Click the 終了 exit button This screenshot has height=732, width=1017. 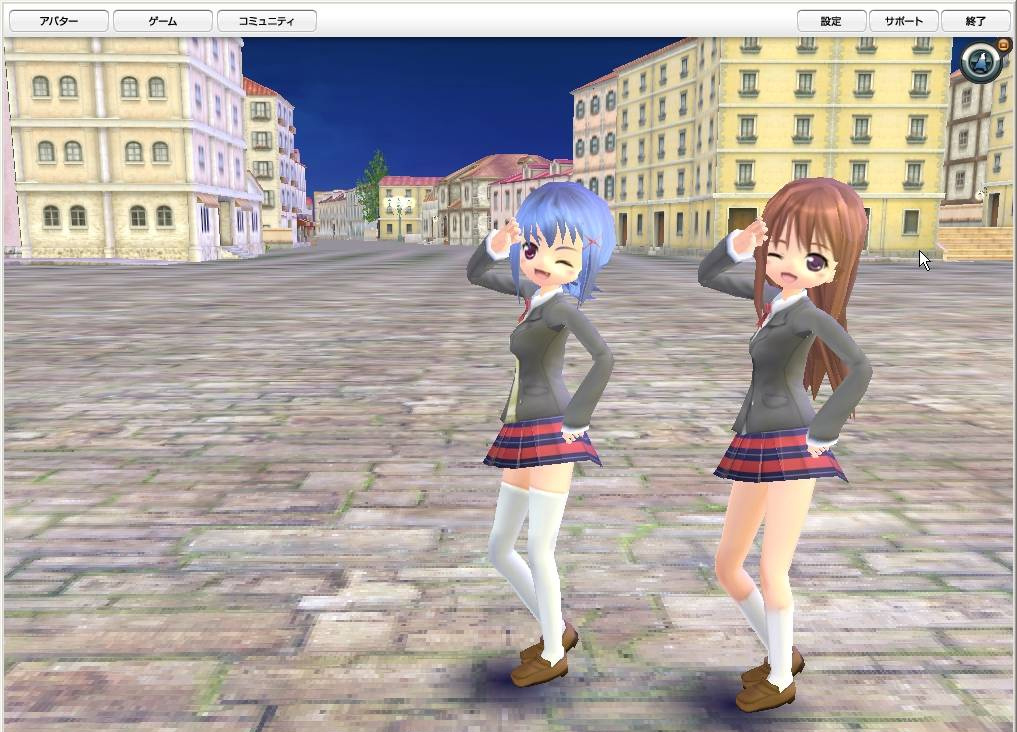pos(975,21)
